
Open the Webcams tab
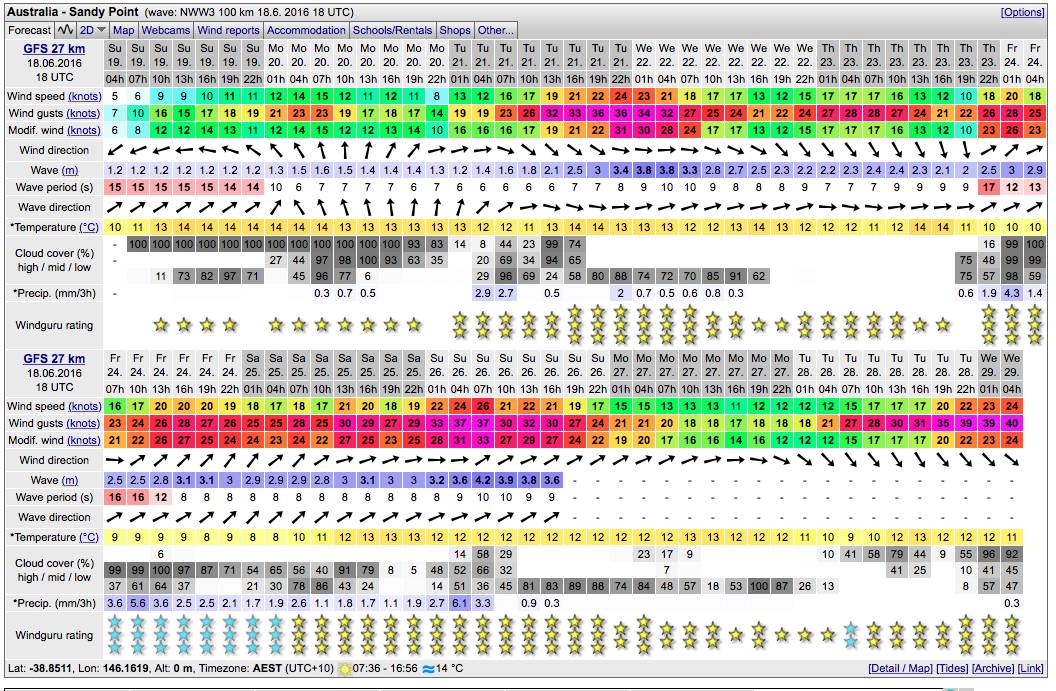(x=165, y=30)
